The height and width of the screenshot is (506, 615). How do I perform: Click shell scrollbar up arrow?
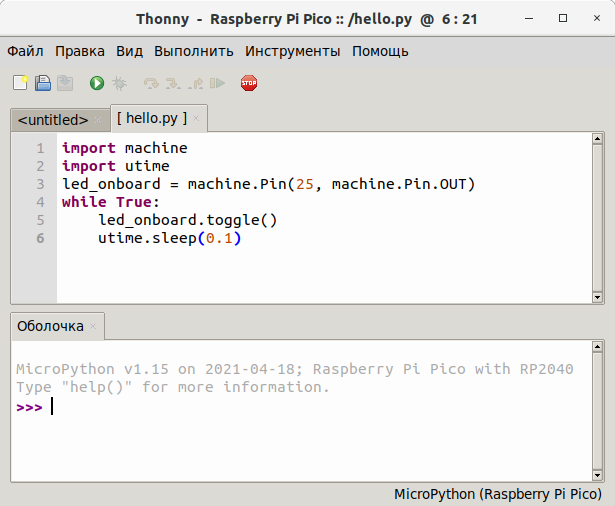tap(597, 346)
